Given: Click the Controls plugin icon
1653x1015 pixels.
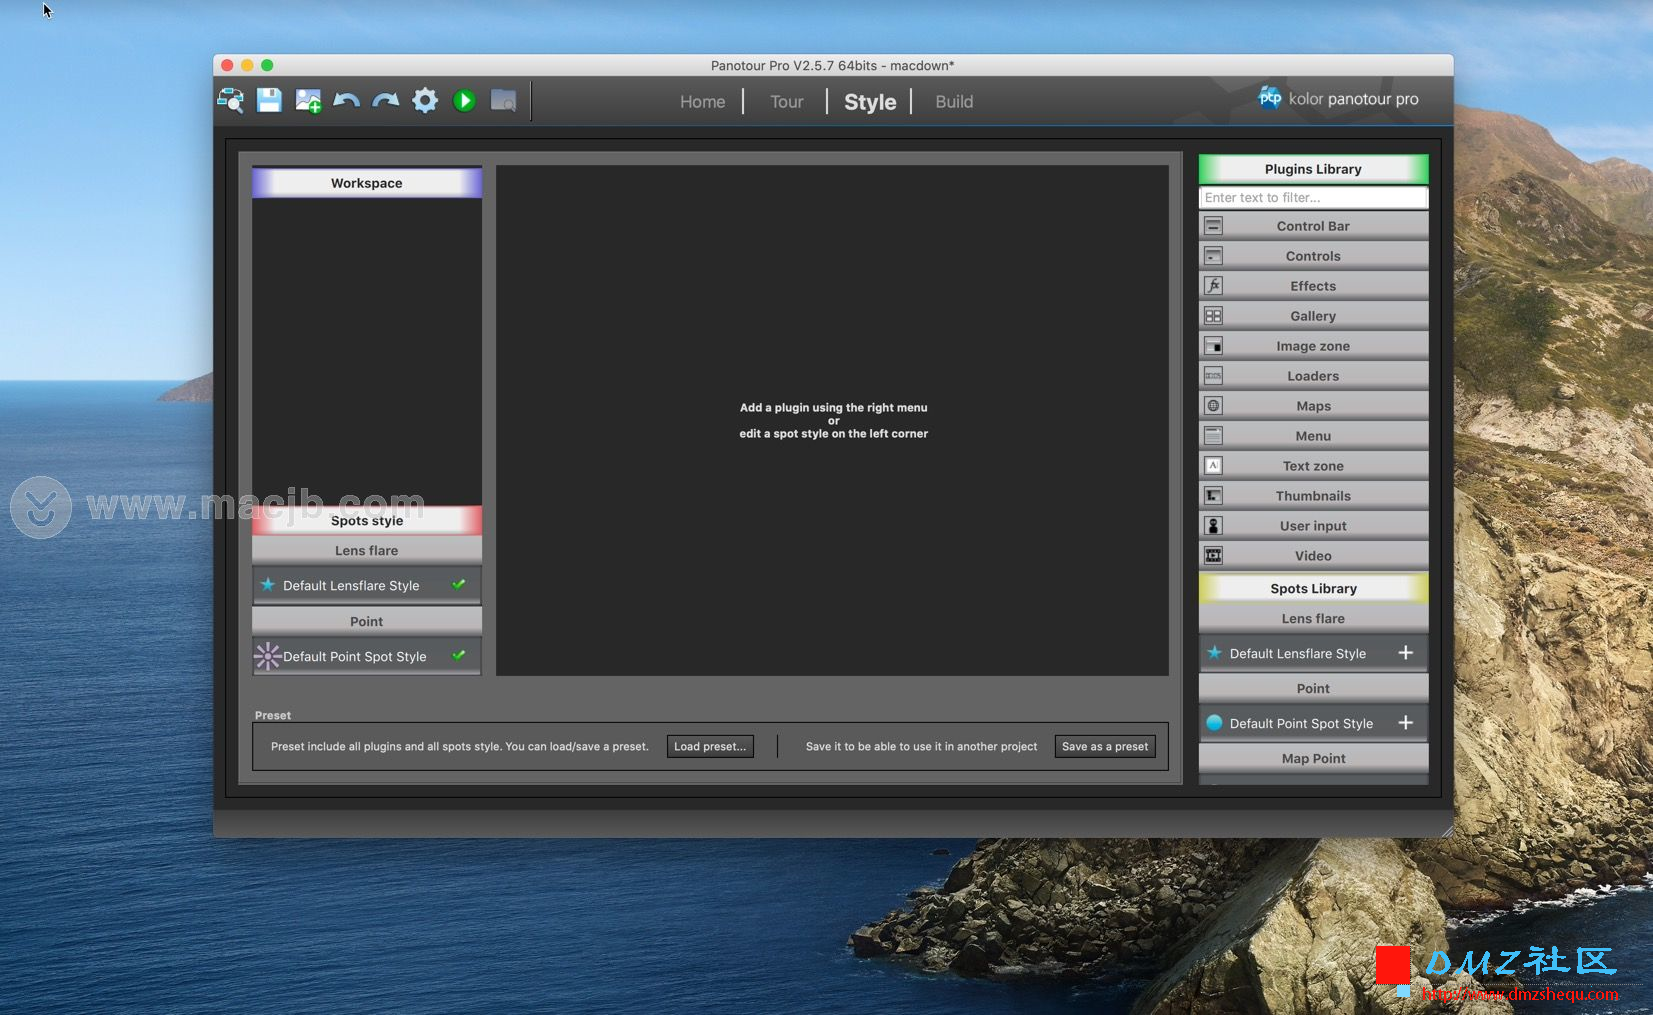Looking at the screenshot, I should (1213, 256).
